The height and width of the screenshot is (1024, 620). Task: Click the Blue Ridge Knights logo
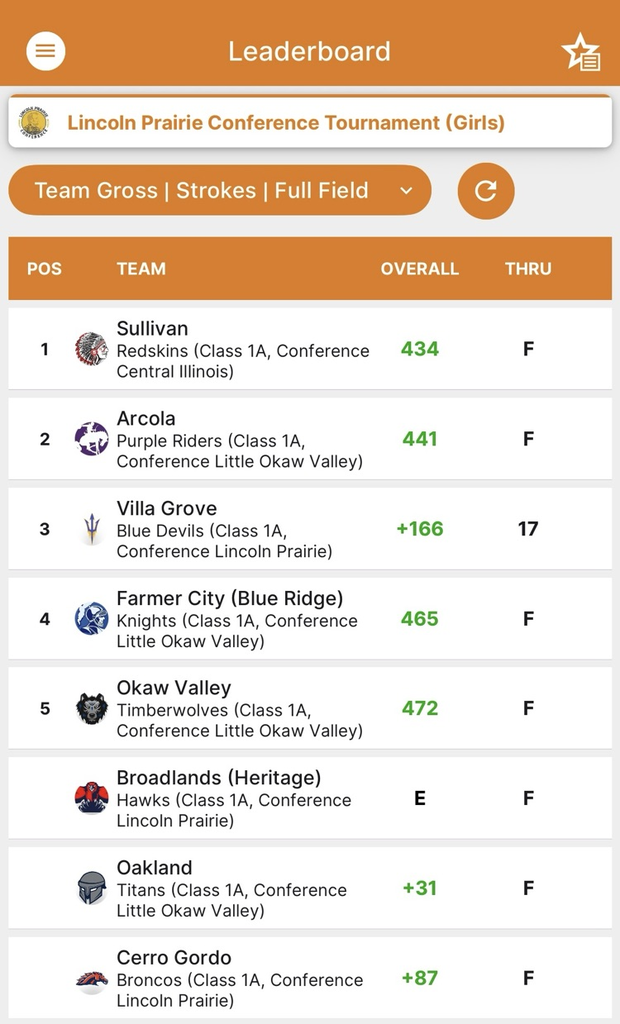point(91,619)
